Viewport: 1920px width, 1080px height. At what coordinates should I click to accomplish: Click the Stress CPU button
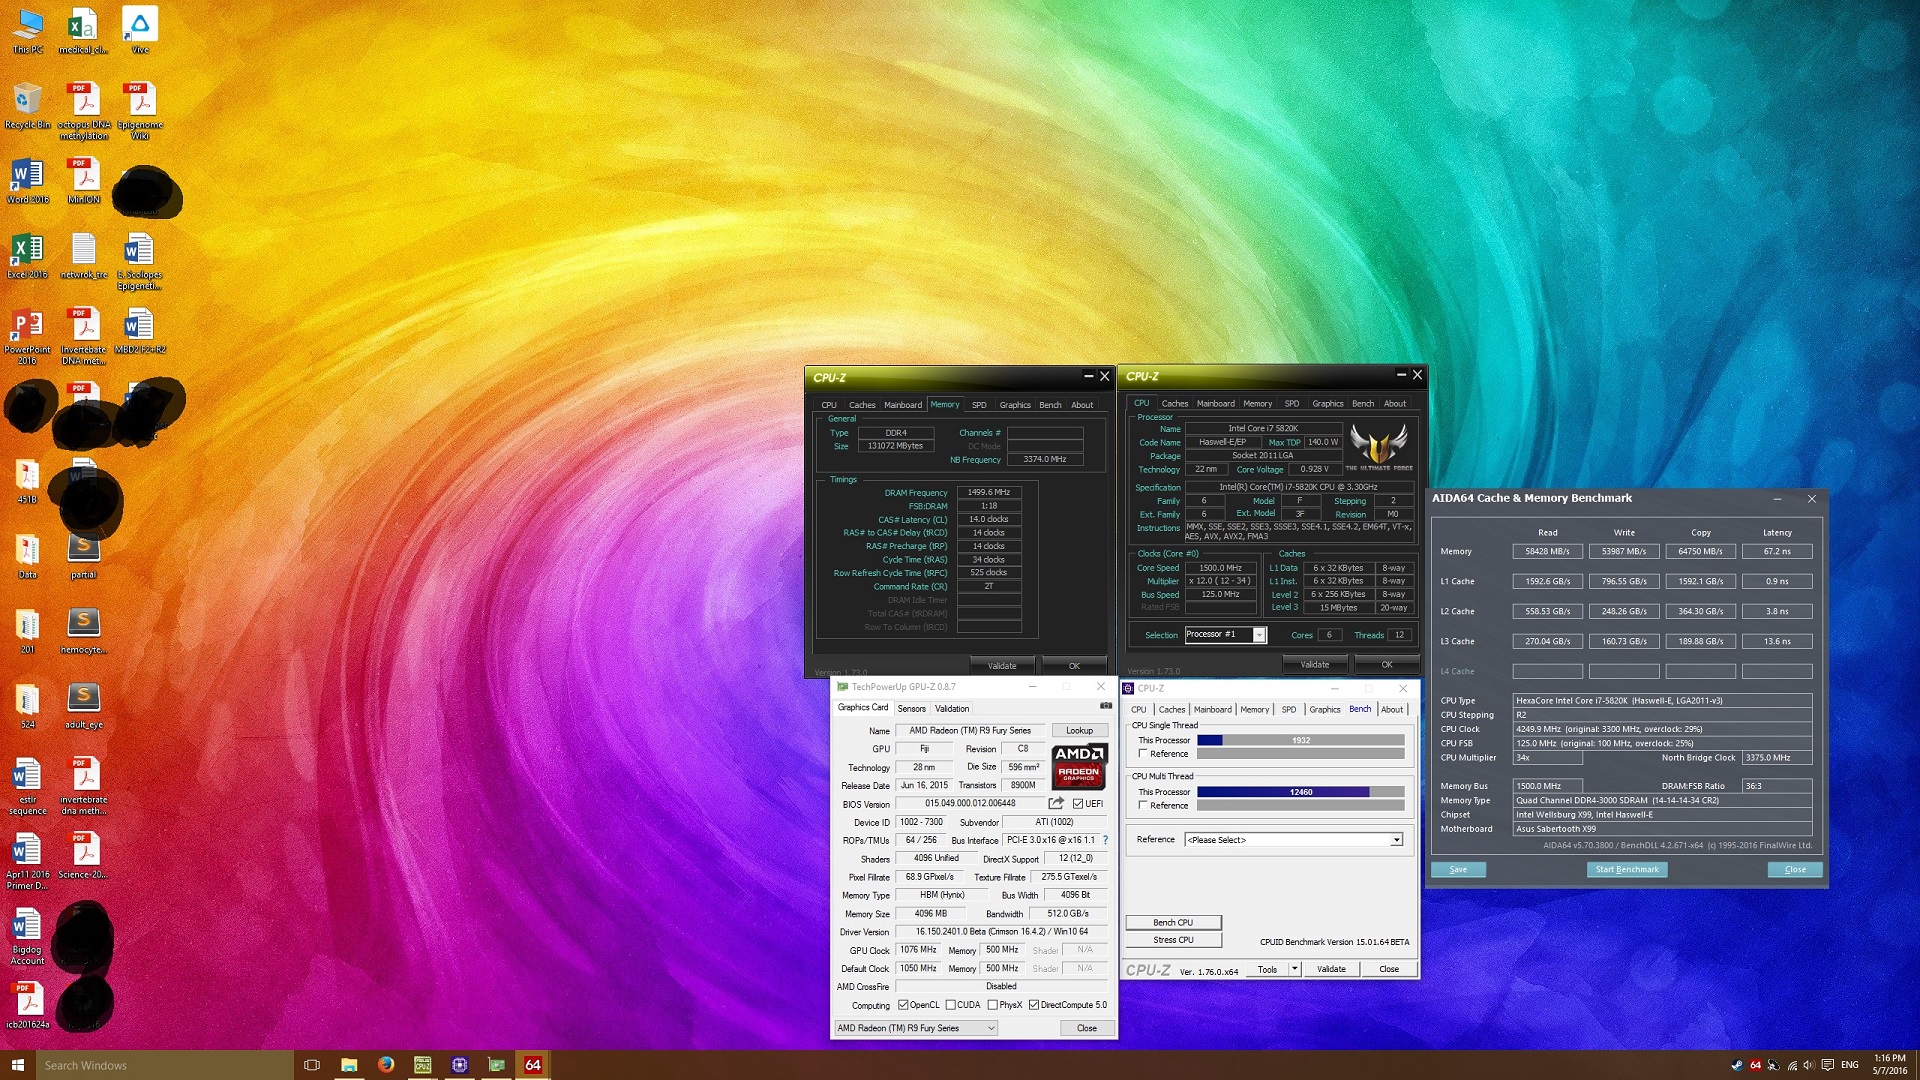pos(1173,940)
